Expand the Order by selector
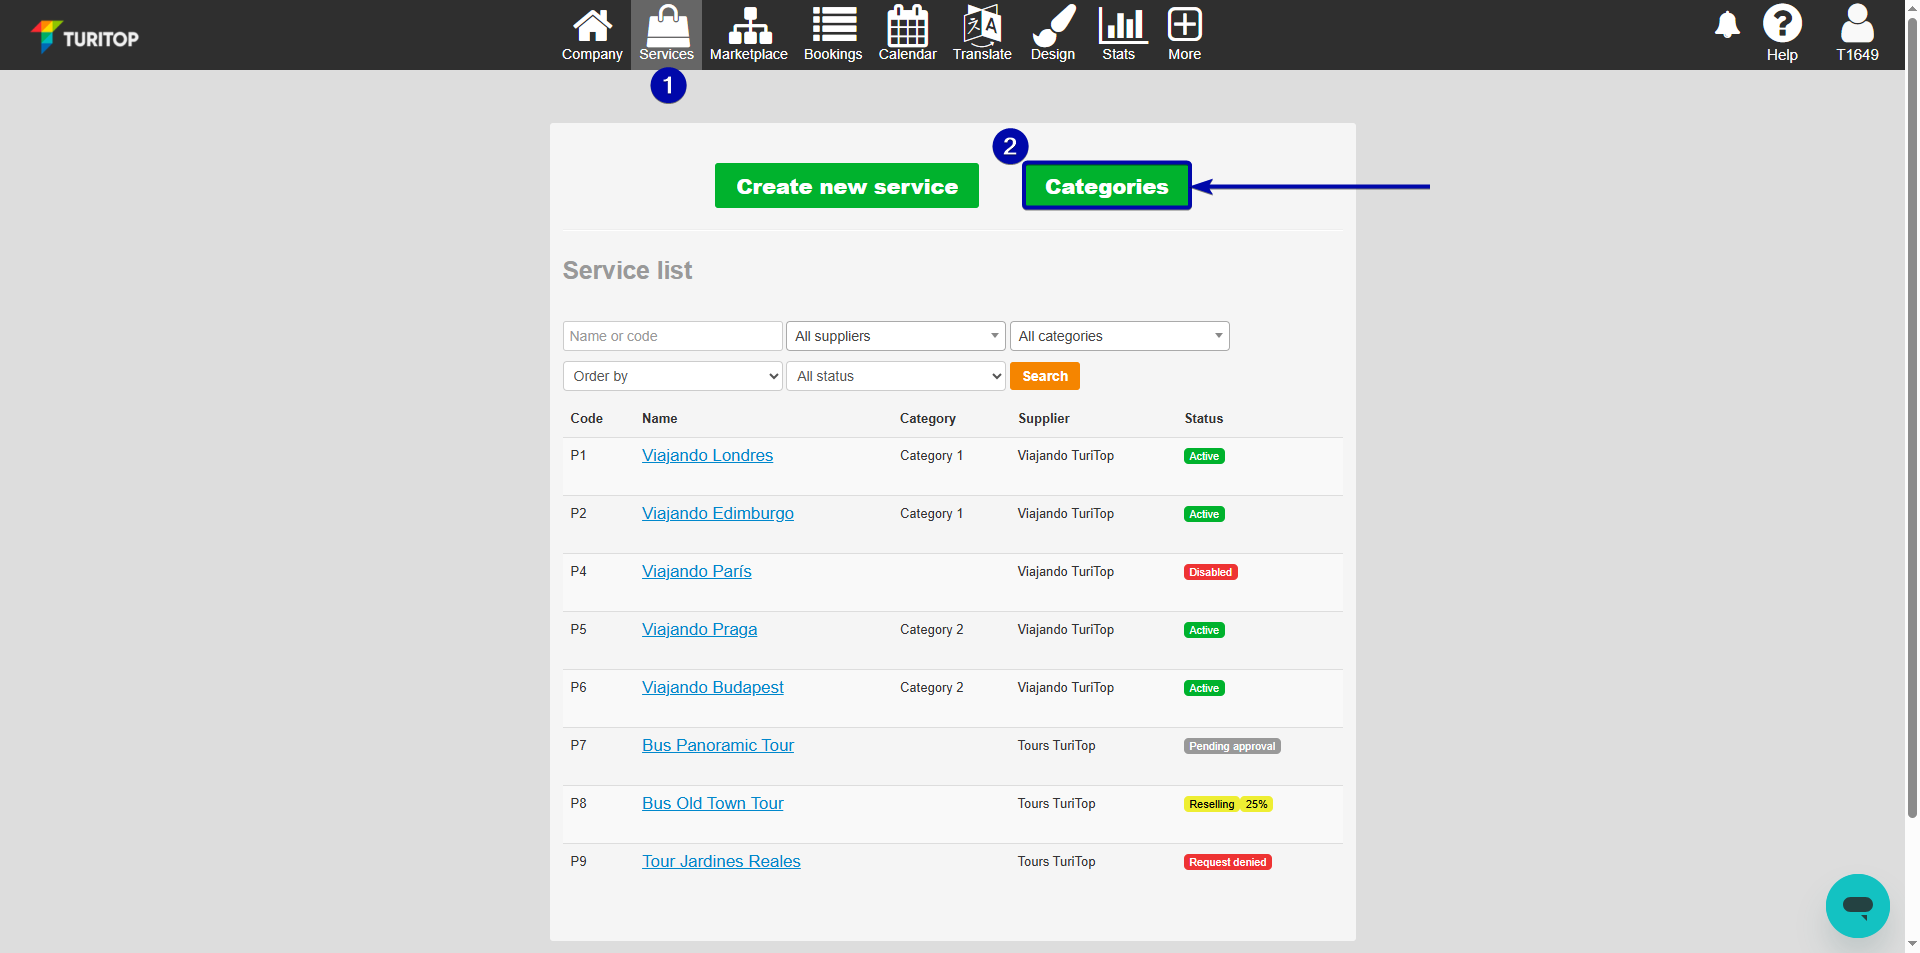The height and width of the screenshot is (953, 1920). [x=672, y=376]
